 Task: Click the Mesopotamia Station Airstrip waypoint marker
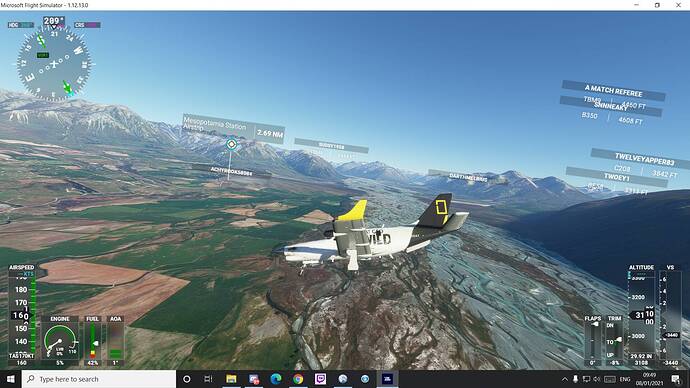(x=231, y=144)
